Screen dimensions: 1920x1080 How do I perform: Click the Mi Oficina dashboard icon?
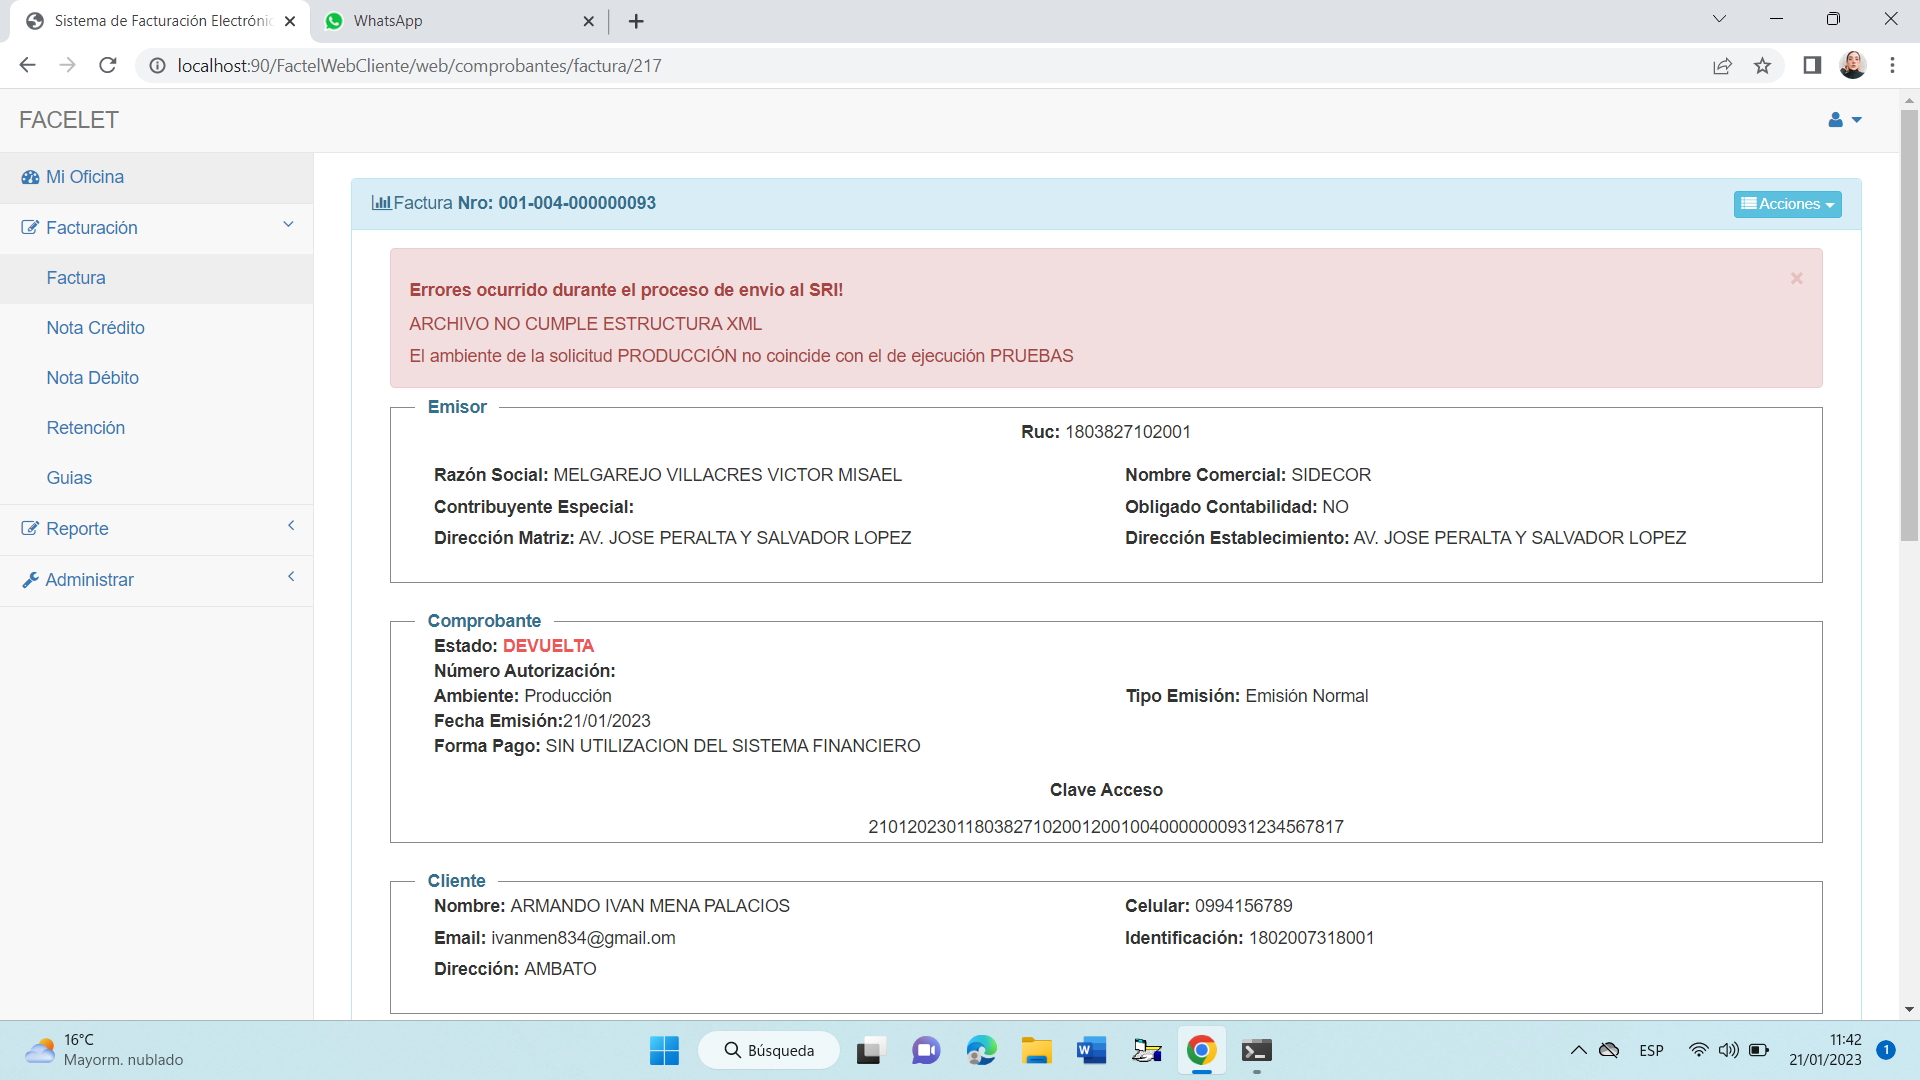[x=30, y=177]
